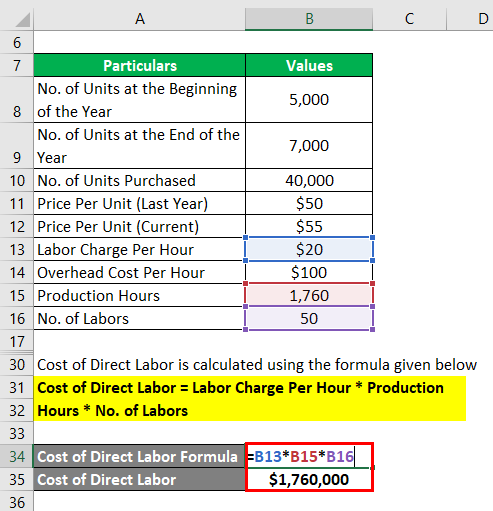Click Cost of Direct Labor Formula label
The width and height of the screenshot is (493, 511).
tap(140, 456)
